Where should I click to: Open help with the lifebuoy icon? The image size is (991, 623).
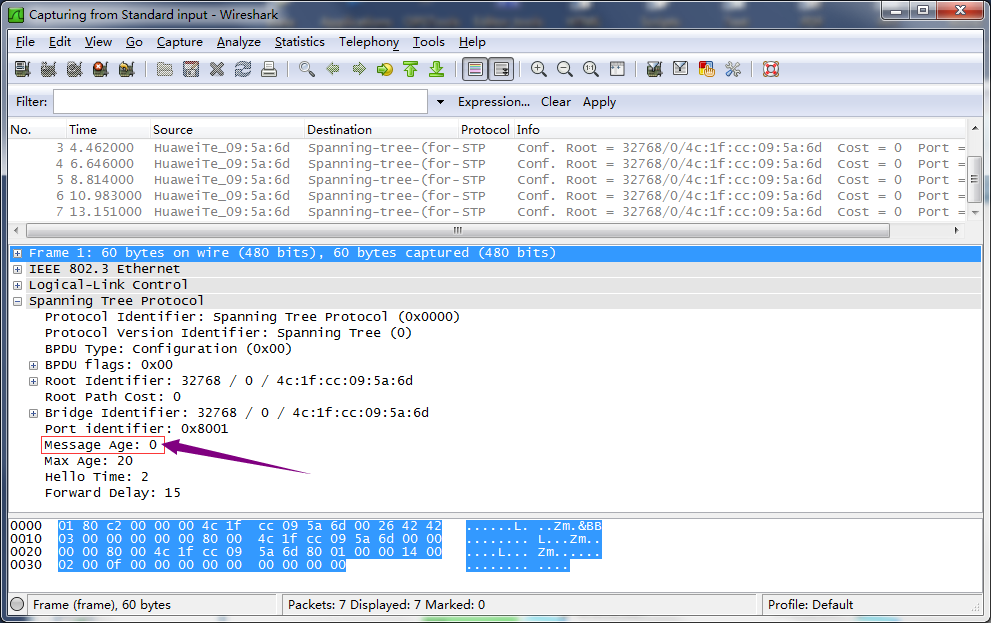click(x=770, y=69)
